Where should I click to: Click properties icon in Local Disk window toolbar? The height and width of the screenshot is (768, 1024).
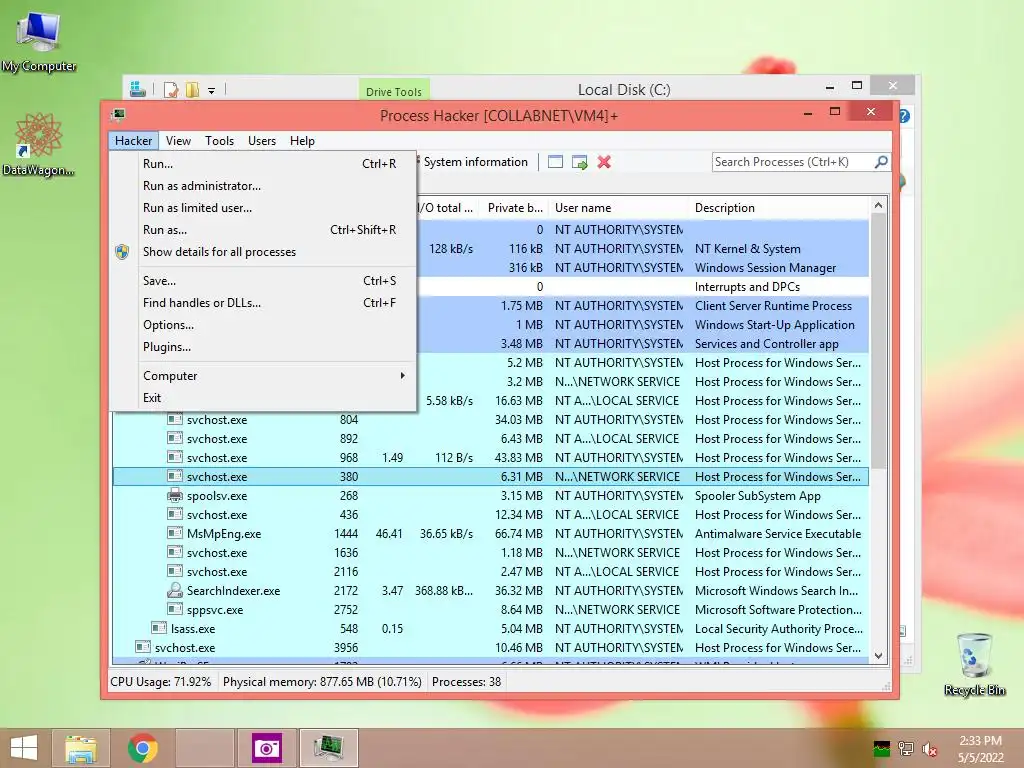pyautogui.click(x=171, y=89)
